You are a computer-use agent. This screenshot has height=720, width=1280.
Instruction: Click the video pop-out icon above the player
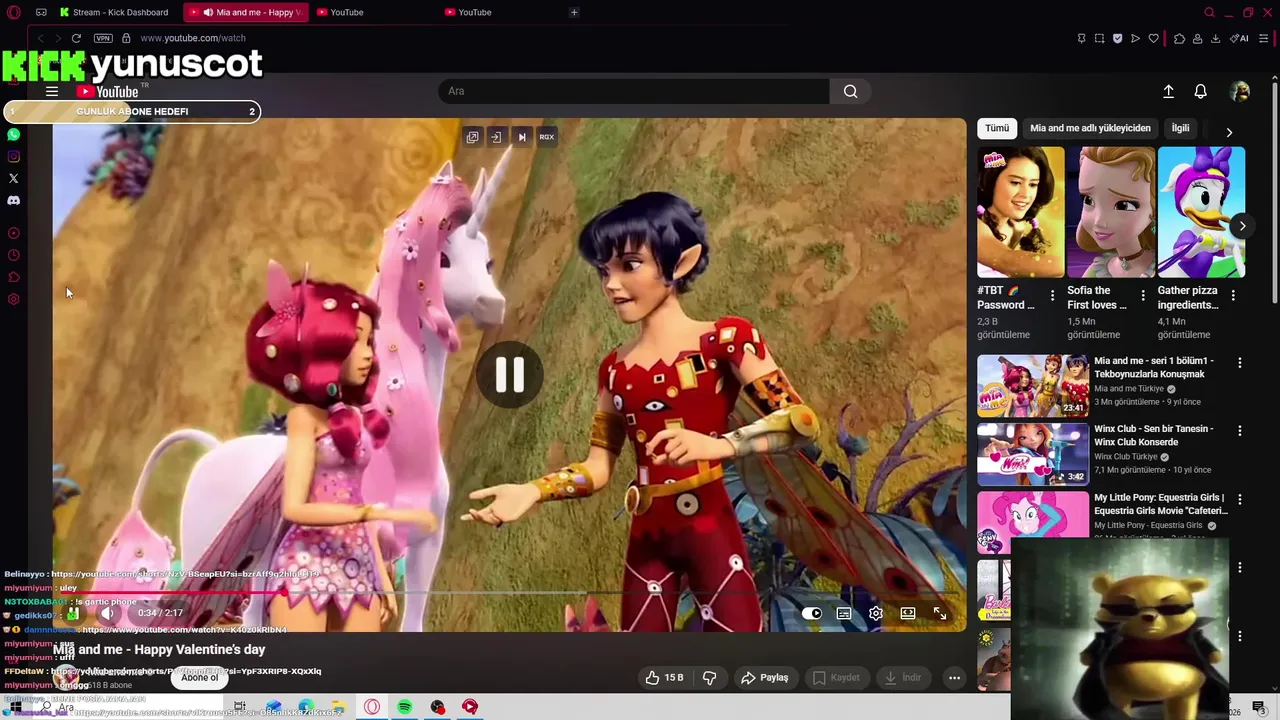472,137
